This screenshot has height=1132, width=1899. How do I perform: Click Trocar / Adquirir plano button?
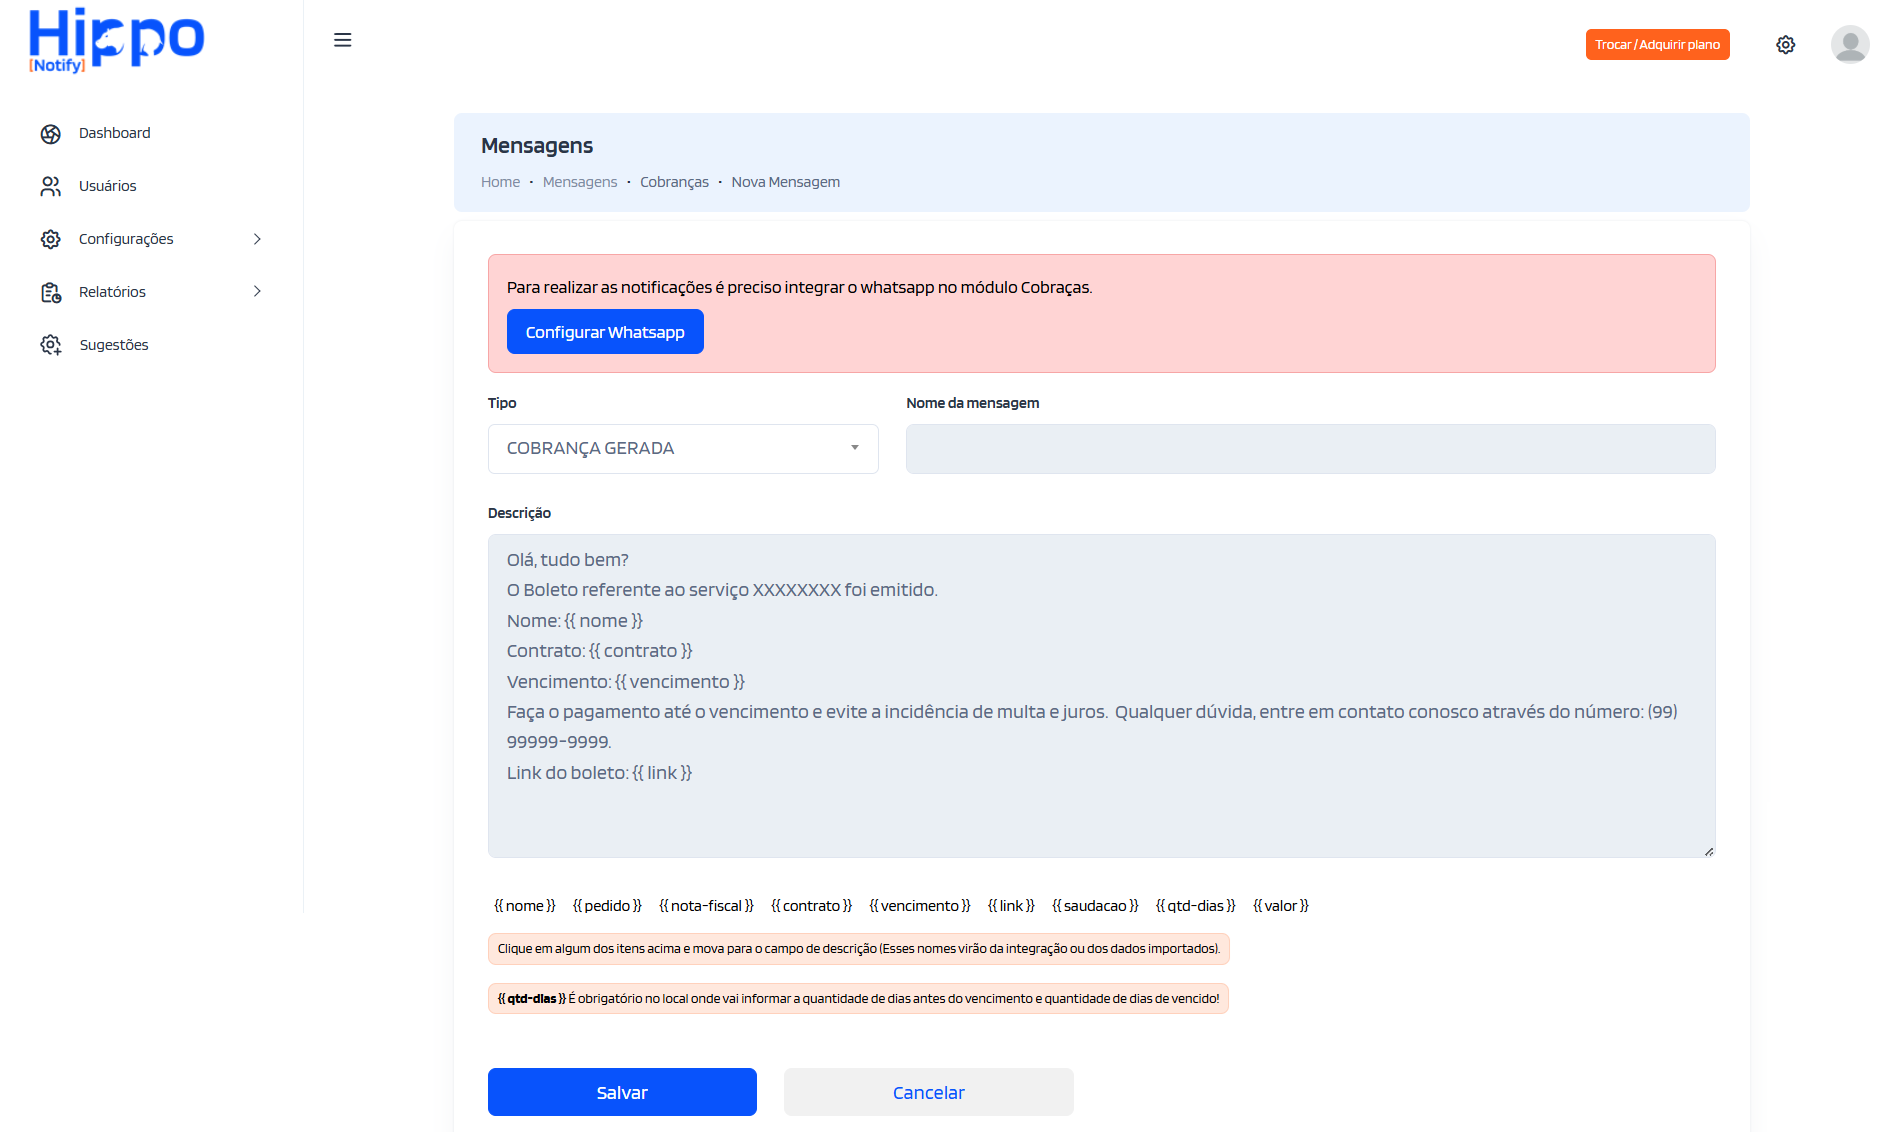(1656, 45)
